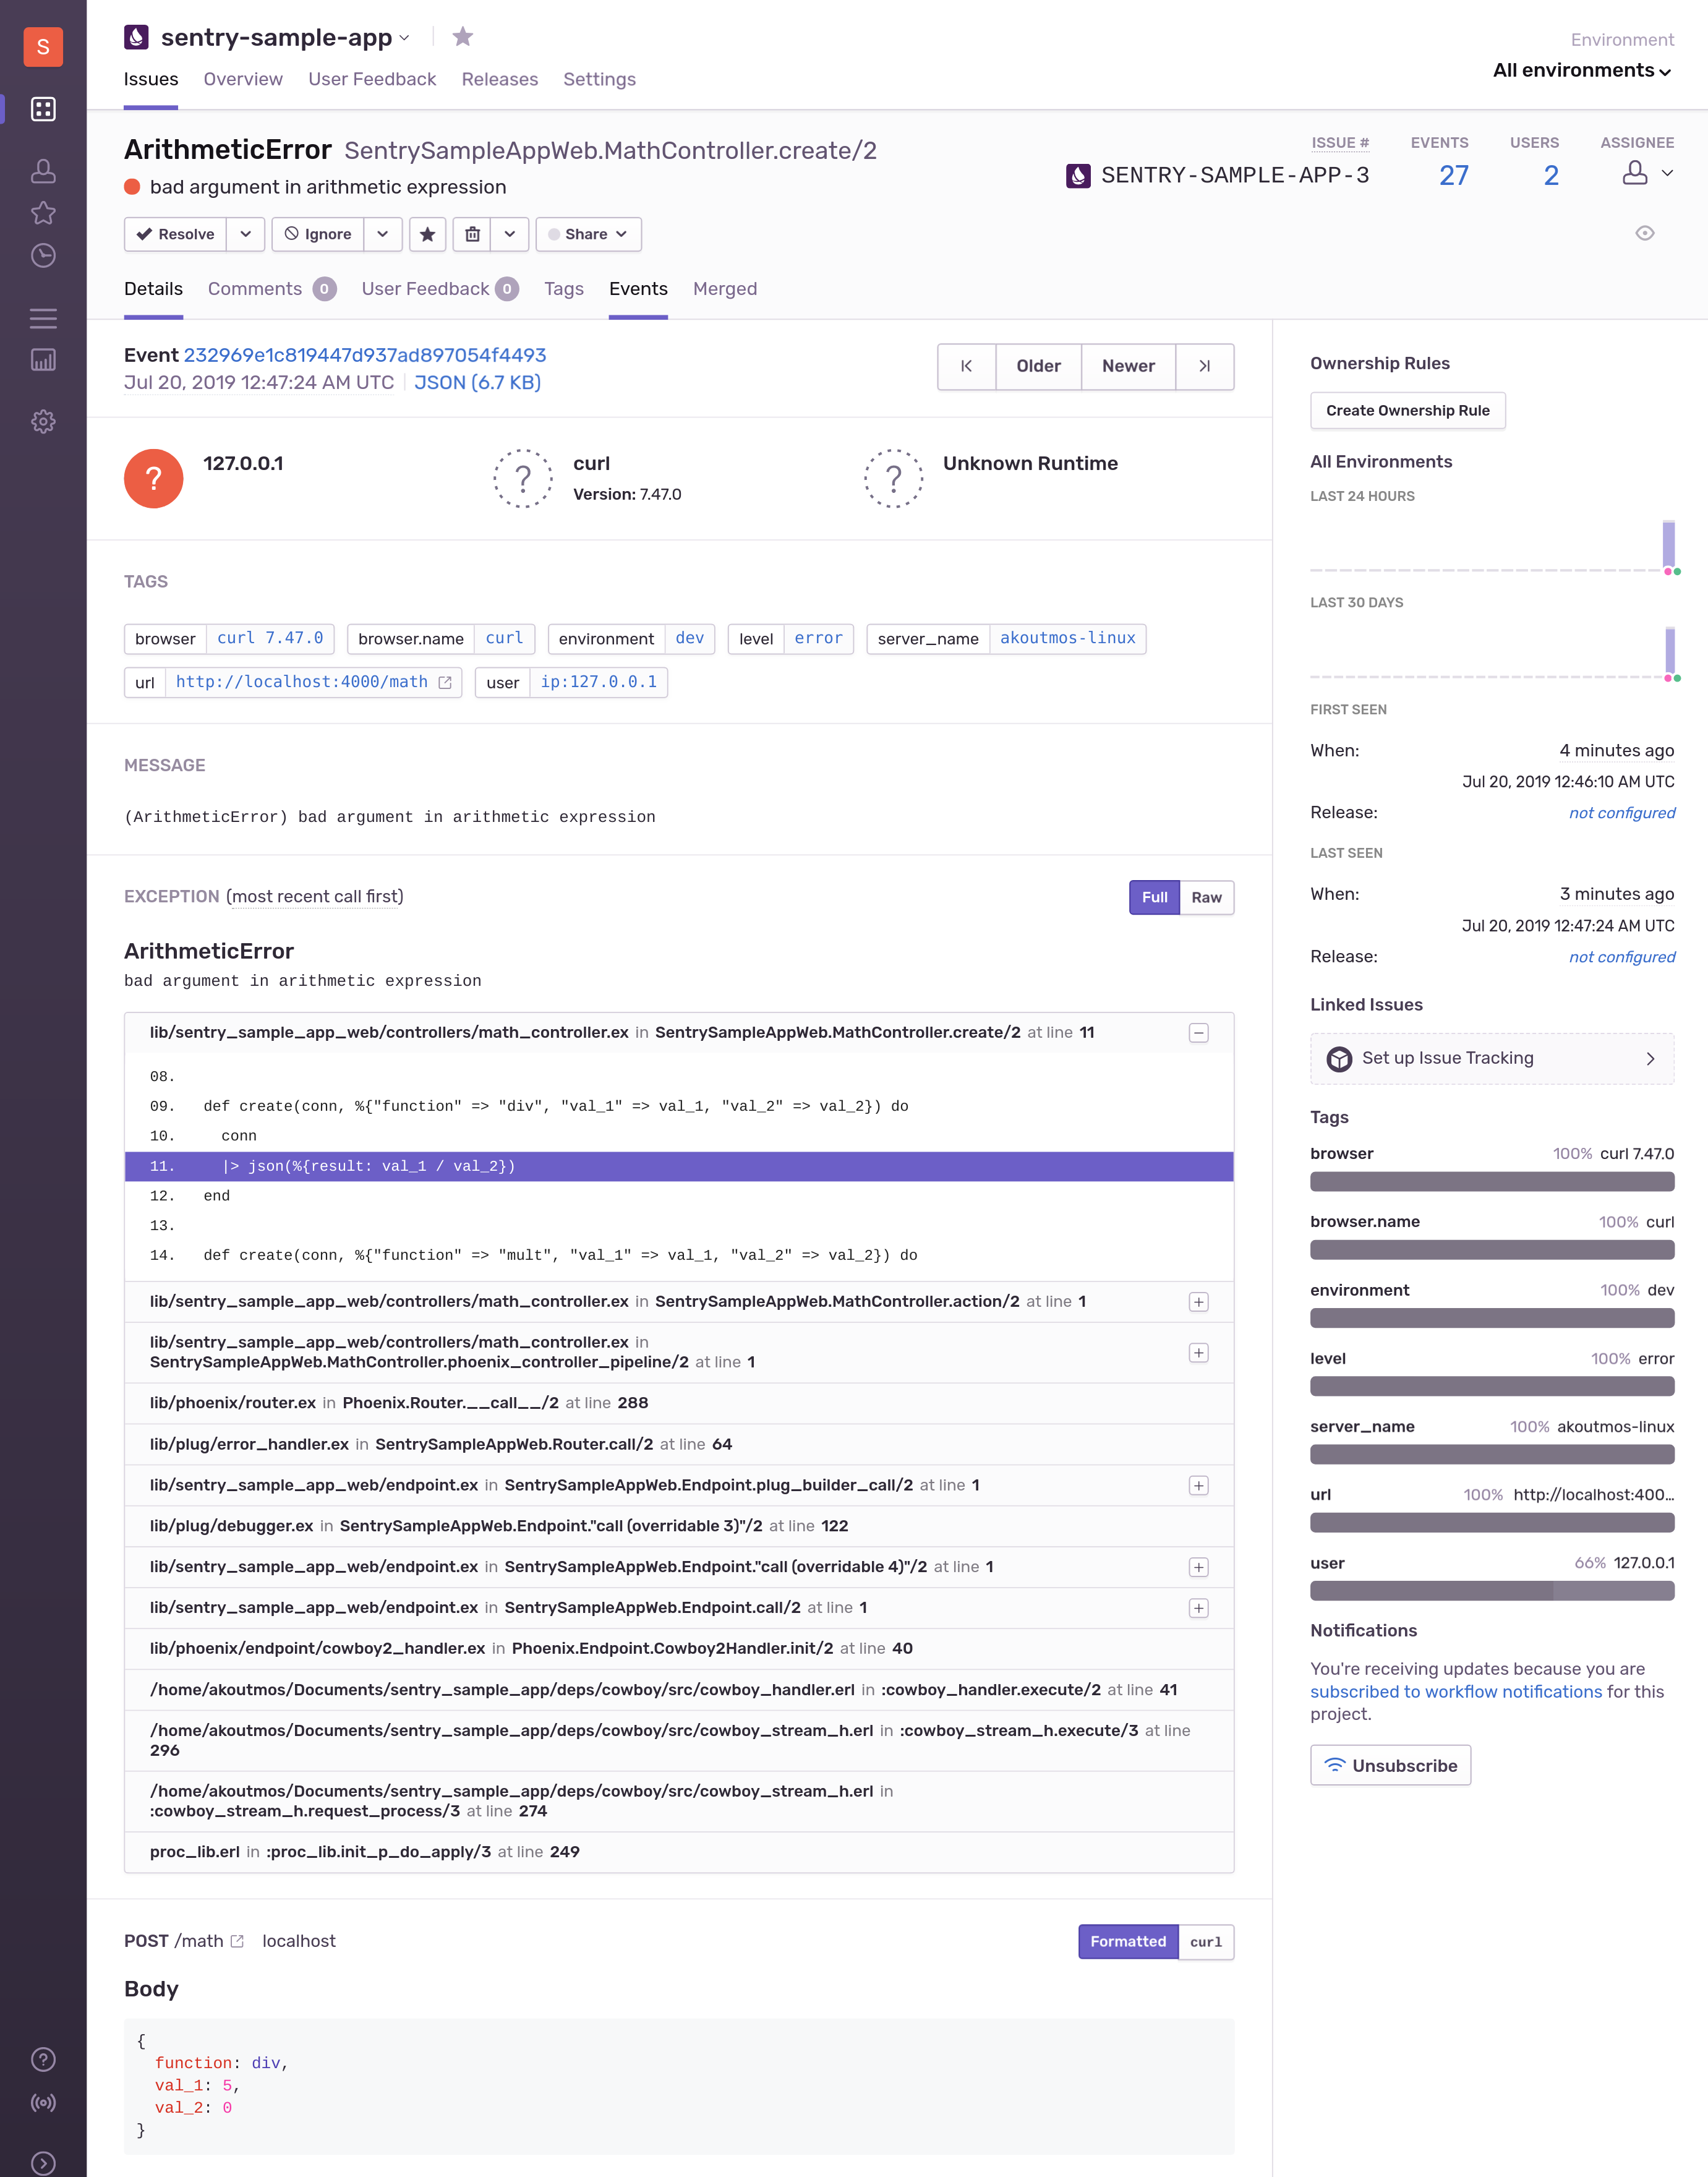Collapse the MathController.create/2 frame
Screen dimensions: 1708x2177
pos(1198,1032)
